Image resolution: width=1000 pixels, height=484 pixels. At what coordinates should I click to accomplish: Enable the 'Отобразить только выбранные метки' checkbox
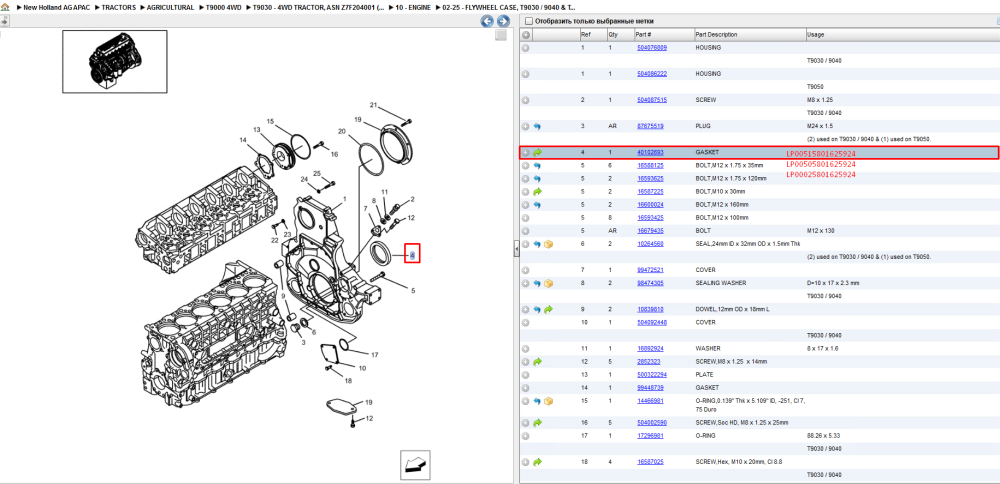528,21
